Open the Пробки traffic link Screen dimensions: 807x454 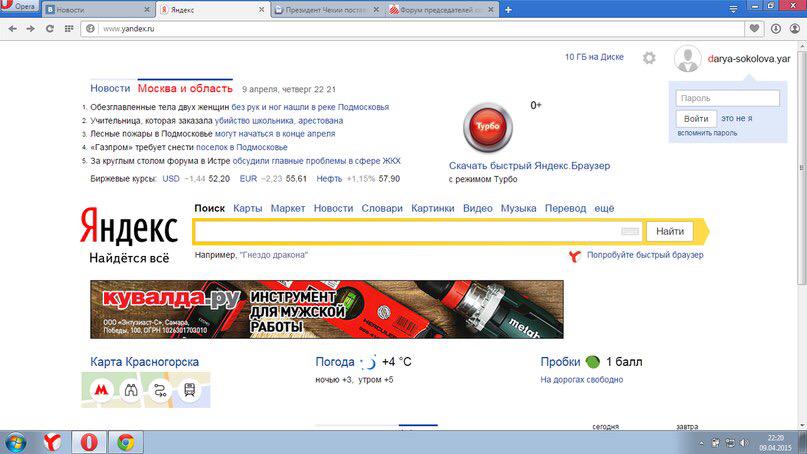click(x=560, y=362)
